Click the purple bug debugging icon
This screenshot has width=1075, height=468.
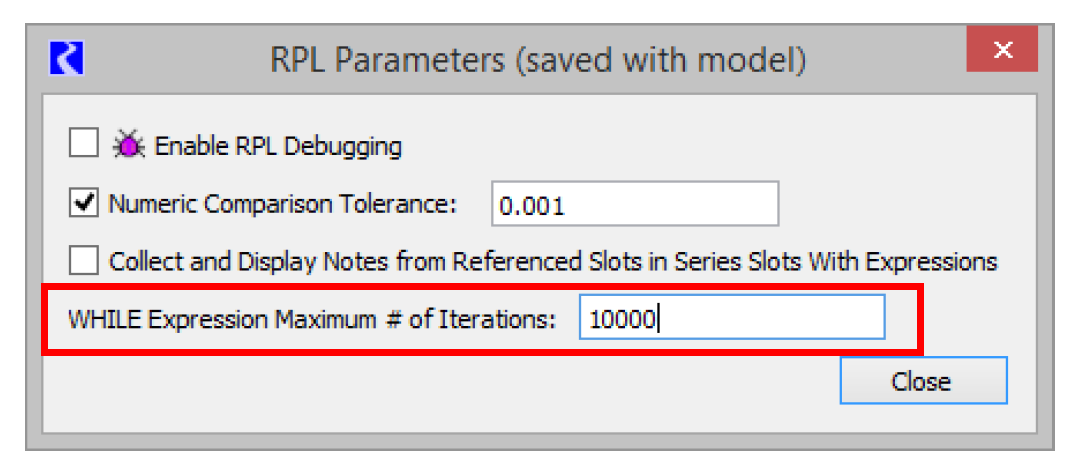pos(128,146)
